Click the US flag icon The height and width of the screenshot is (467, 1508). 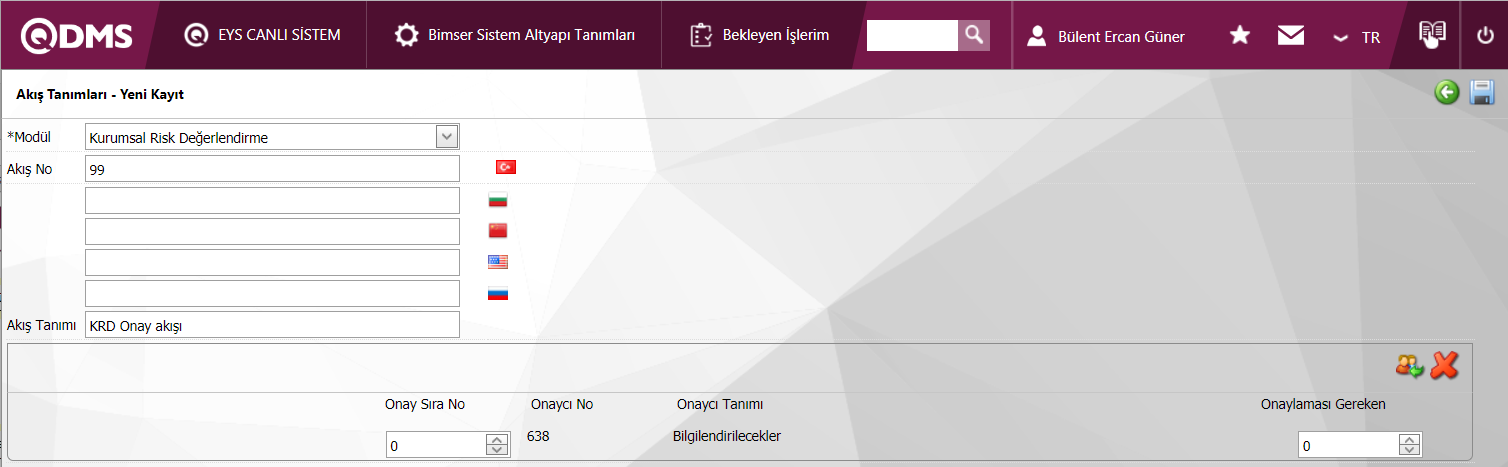tap(498, 262)
